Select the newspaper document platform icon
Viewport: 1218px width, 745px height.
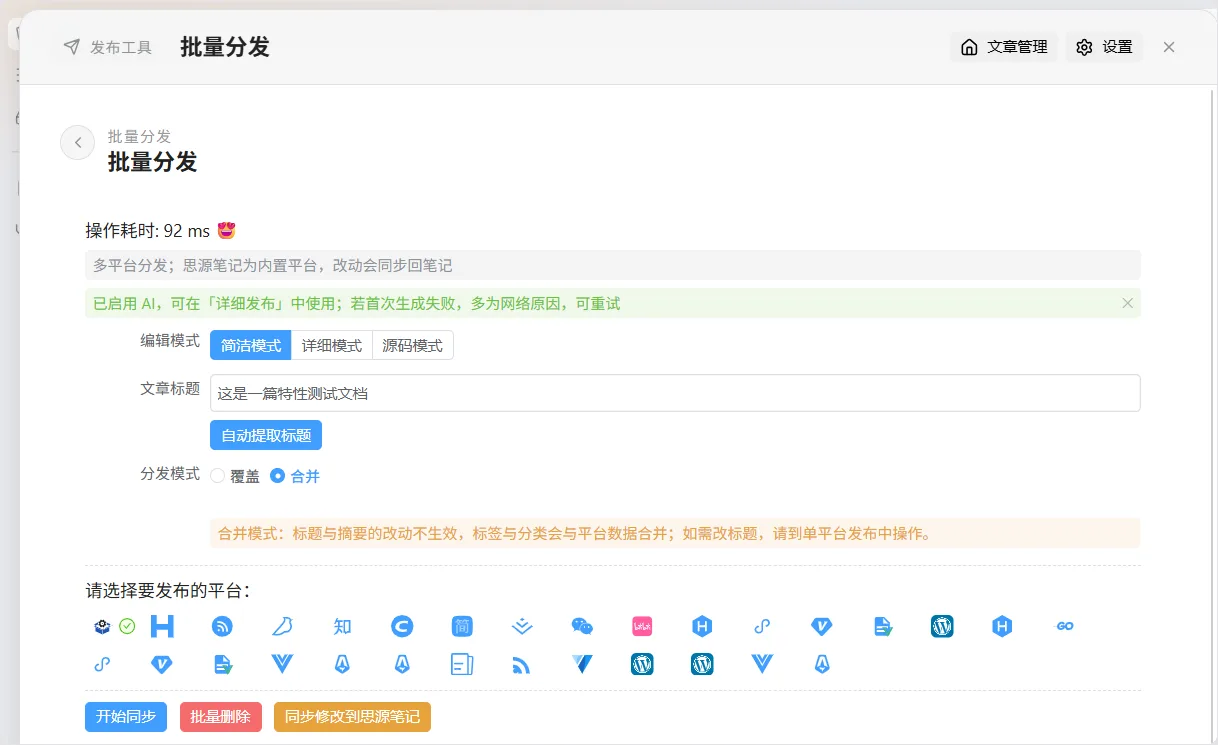[462, 663]
